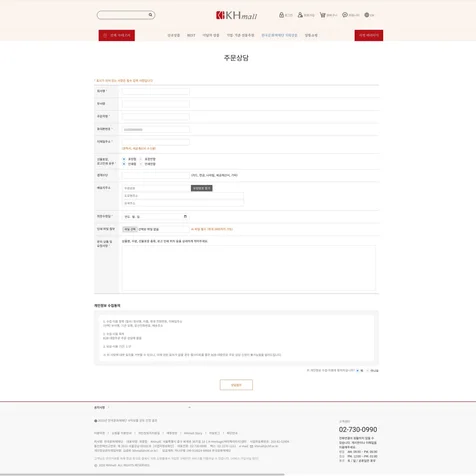Image resolution: width=476 pixels, height=476 pixels.
Task: Click the file select button for attachment
Action: tap(130, 229)
